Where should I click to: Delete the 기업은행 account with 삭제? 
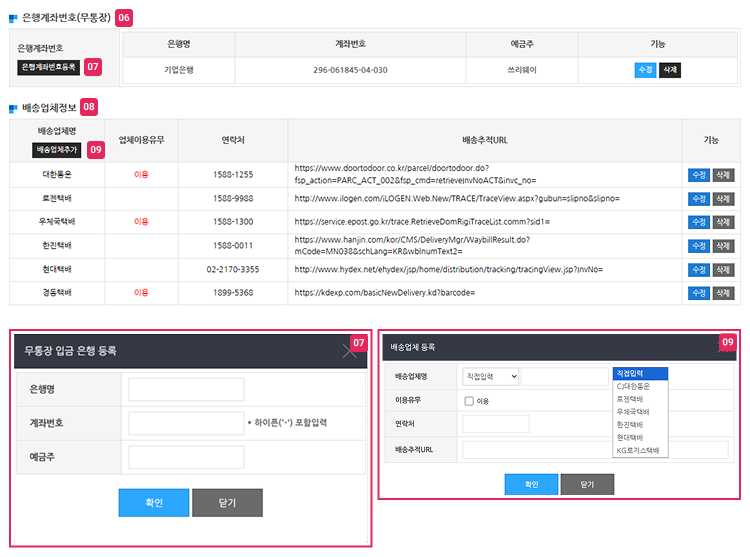pos(670,70)
